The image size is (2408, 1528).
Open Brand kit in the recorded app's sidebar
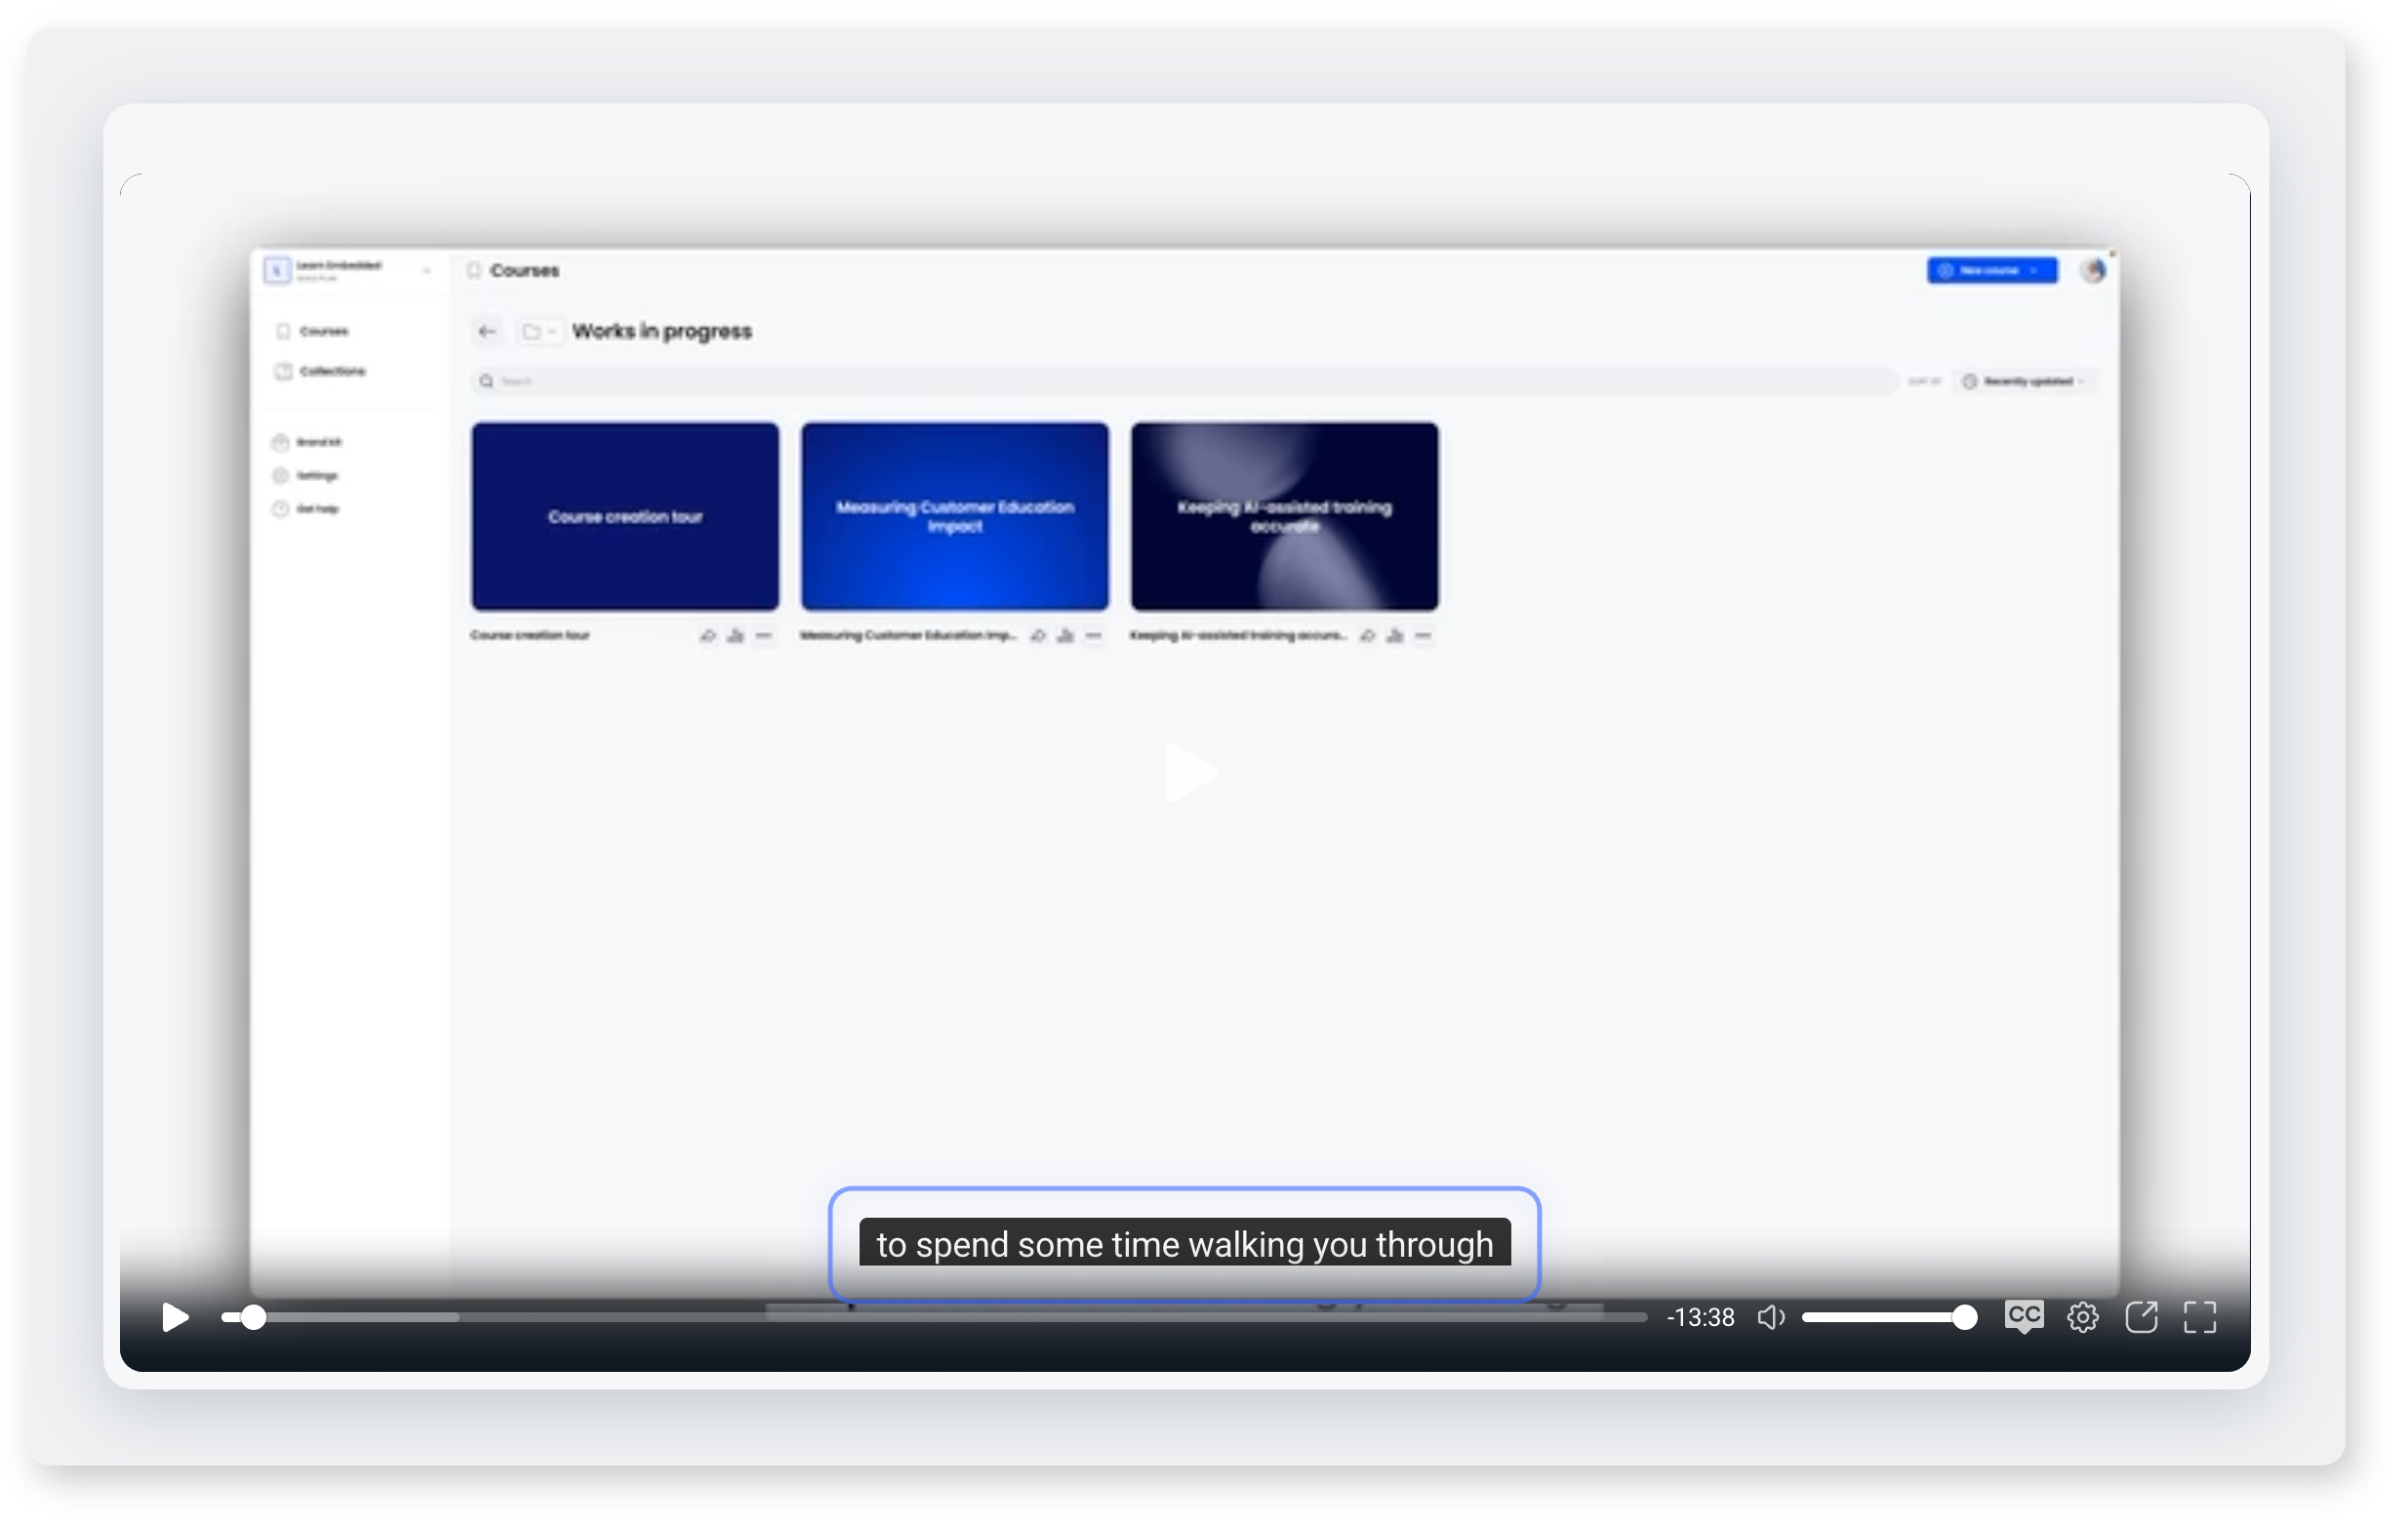click(x=308, y=442)
